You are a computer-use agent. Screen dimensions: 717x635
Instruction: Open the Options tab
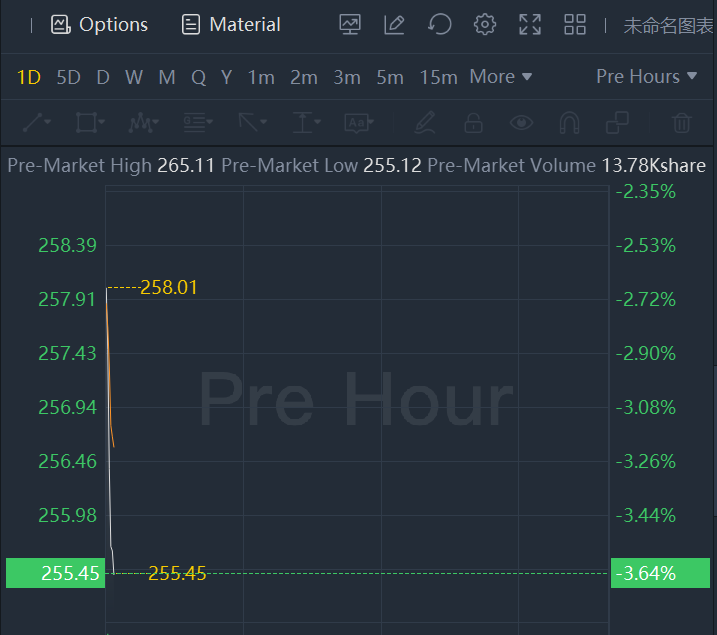point(100,25)
